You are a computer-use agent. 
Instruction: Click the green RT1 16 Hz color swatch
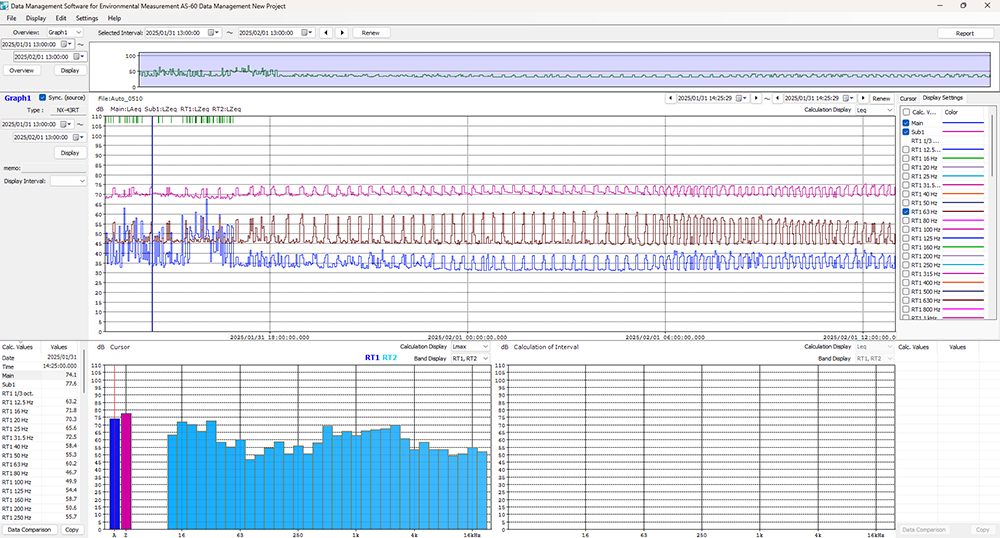[963, 159]
